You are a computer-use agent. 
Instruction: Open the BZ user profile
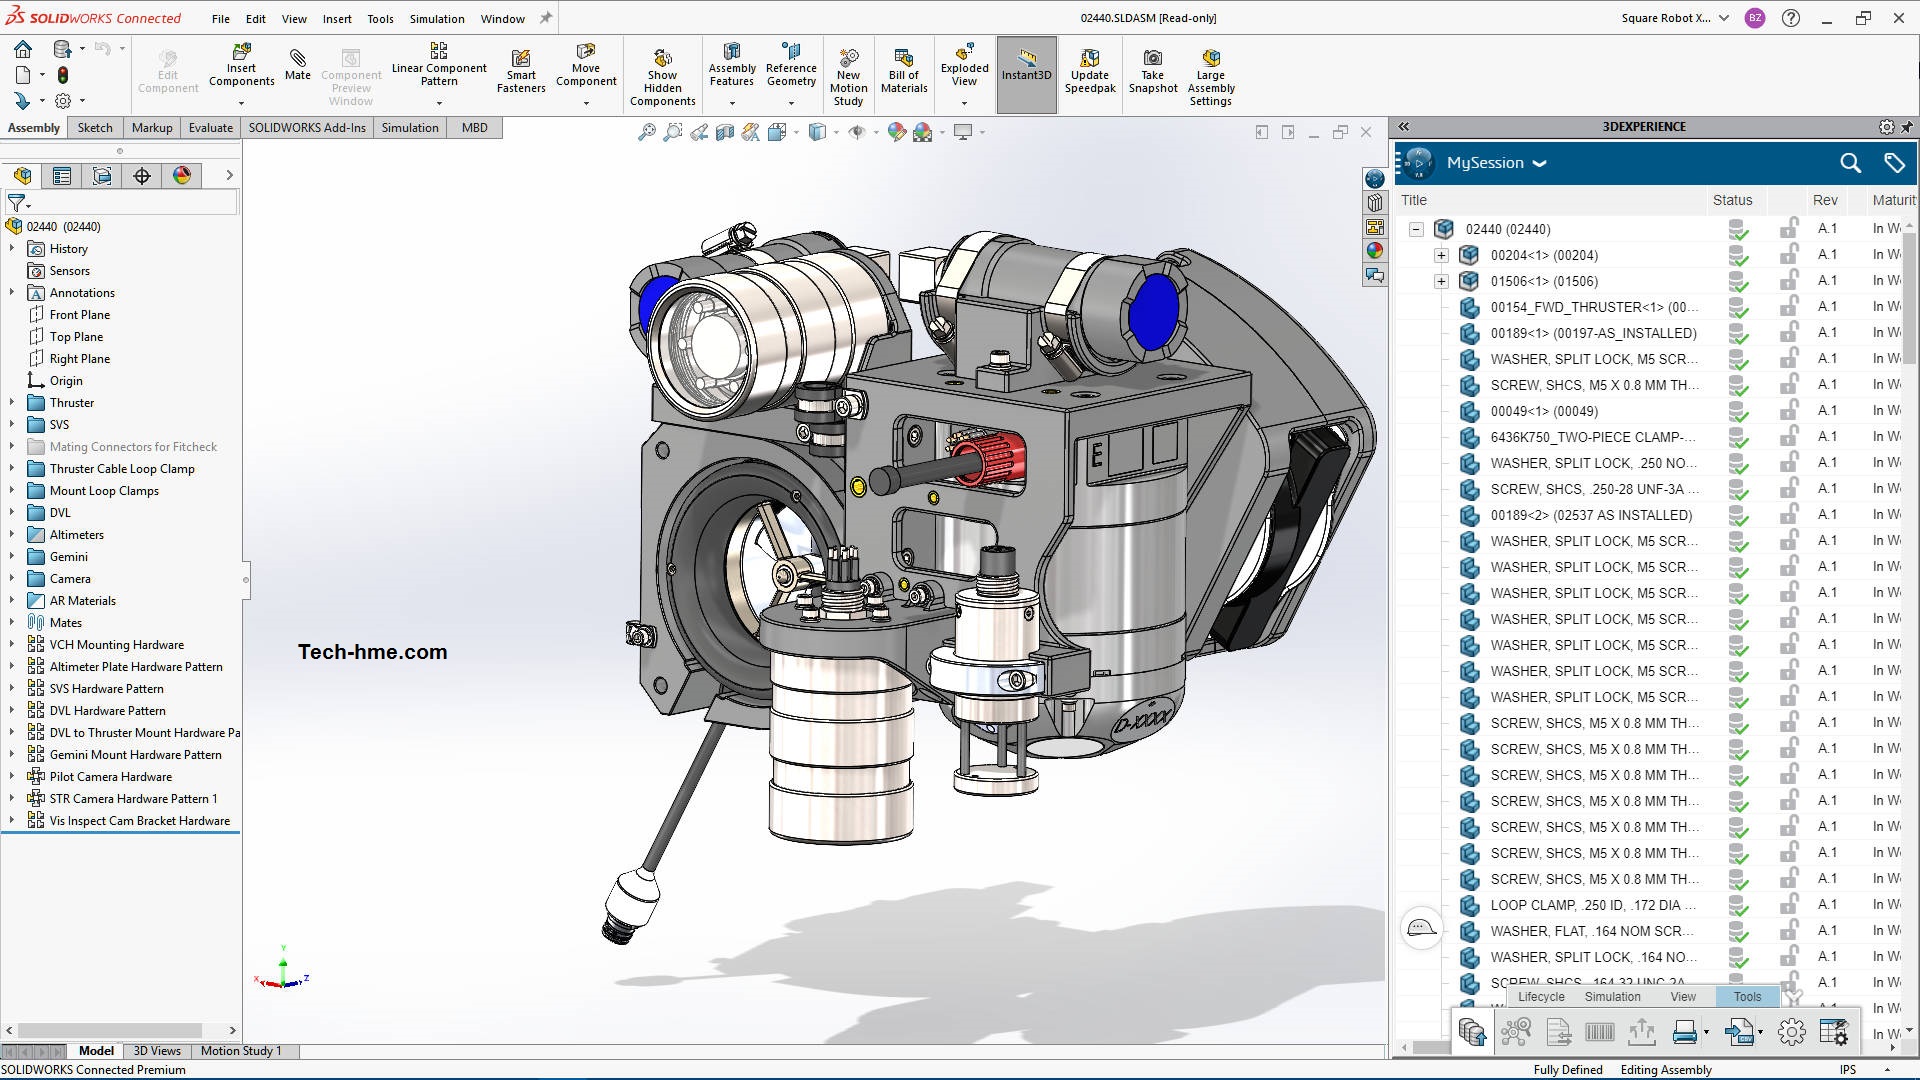pyautogui.click(x=1756, y=18)
